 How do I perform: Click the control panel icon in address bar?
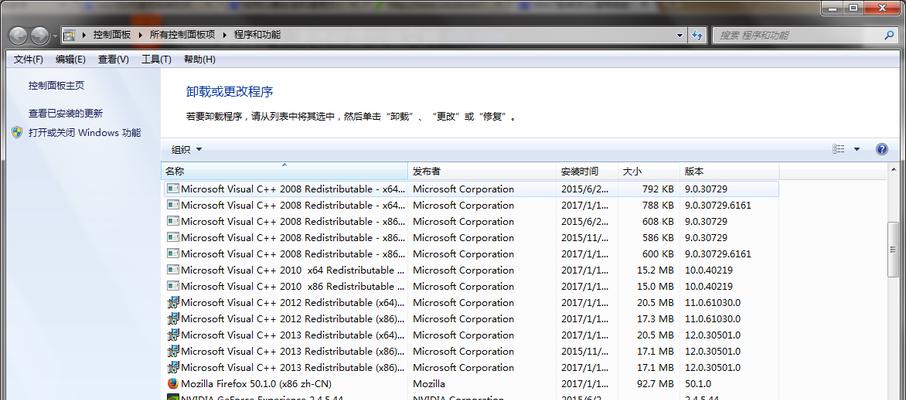tap(69, 35)
